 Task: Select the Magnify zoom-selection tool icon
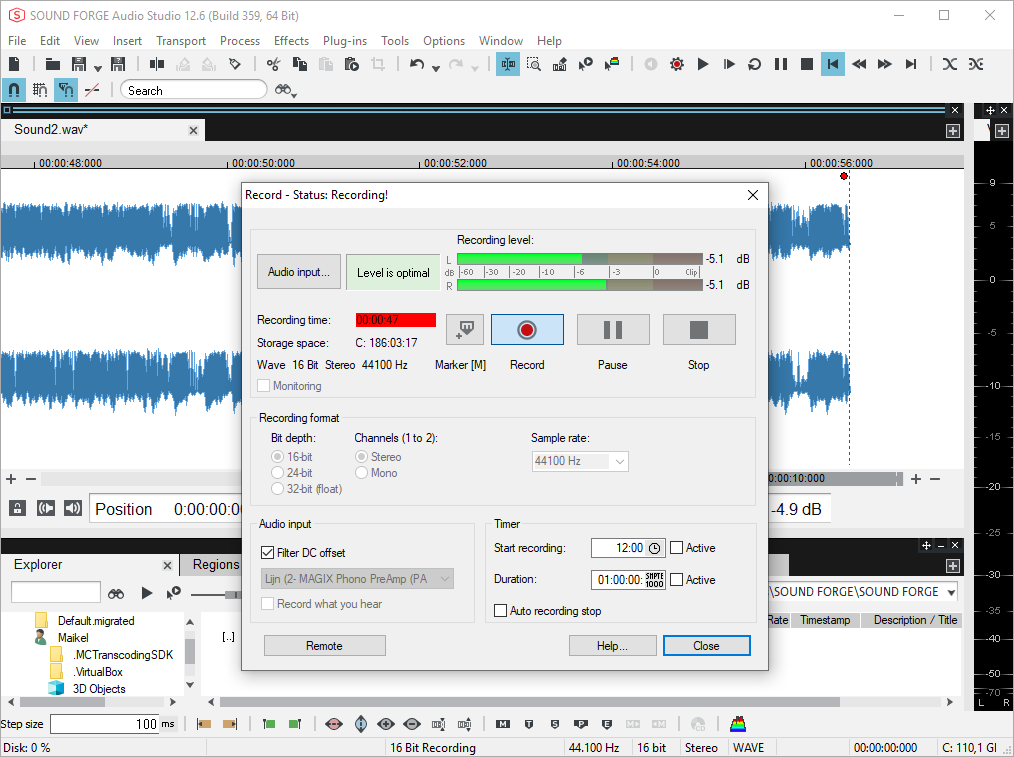pos(534,64)
